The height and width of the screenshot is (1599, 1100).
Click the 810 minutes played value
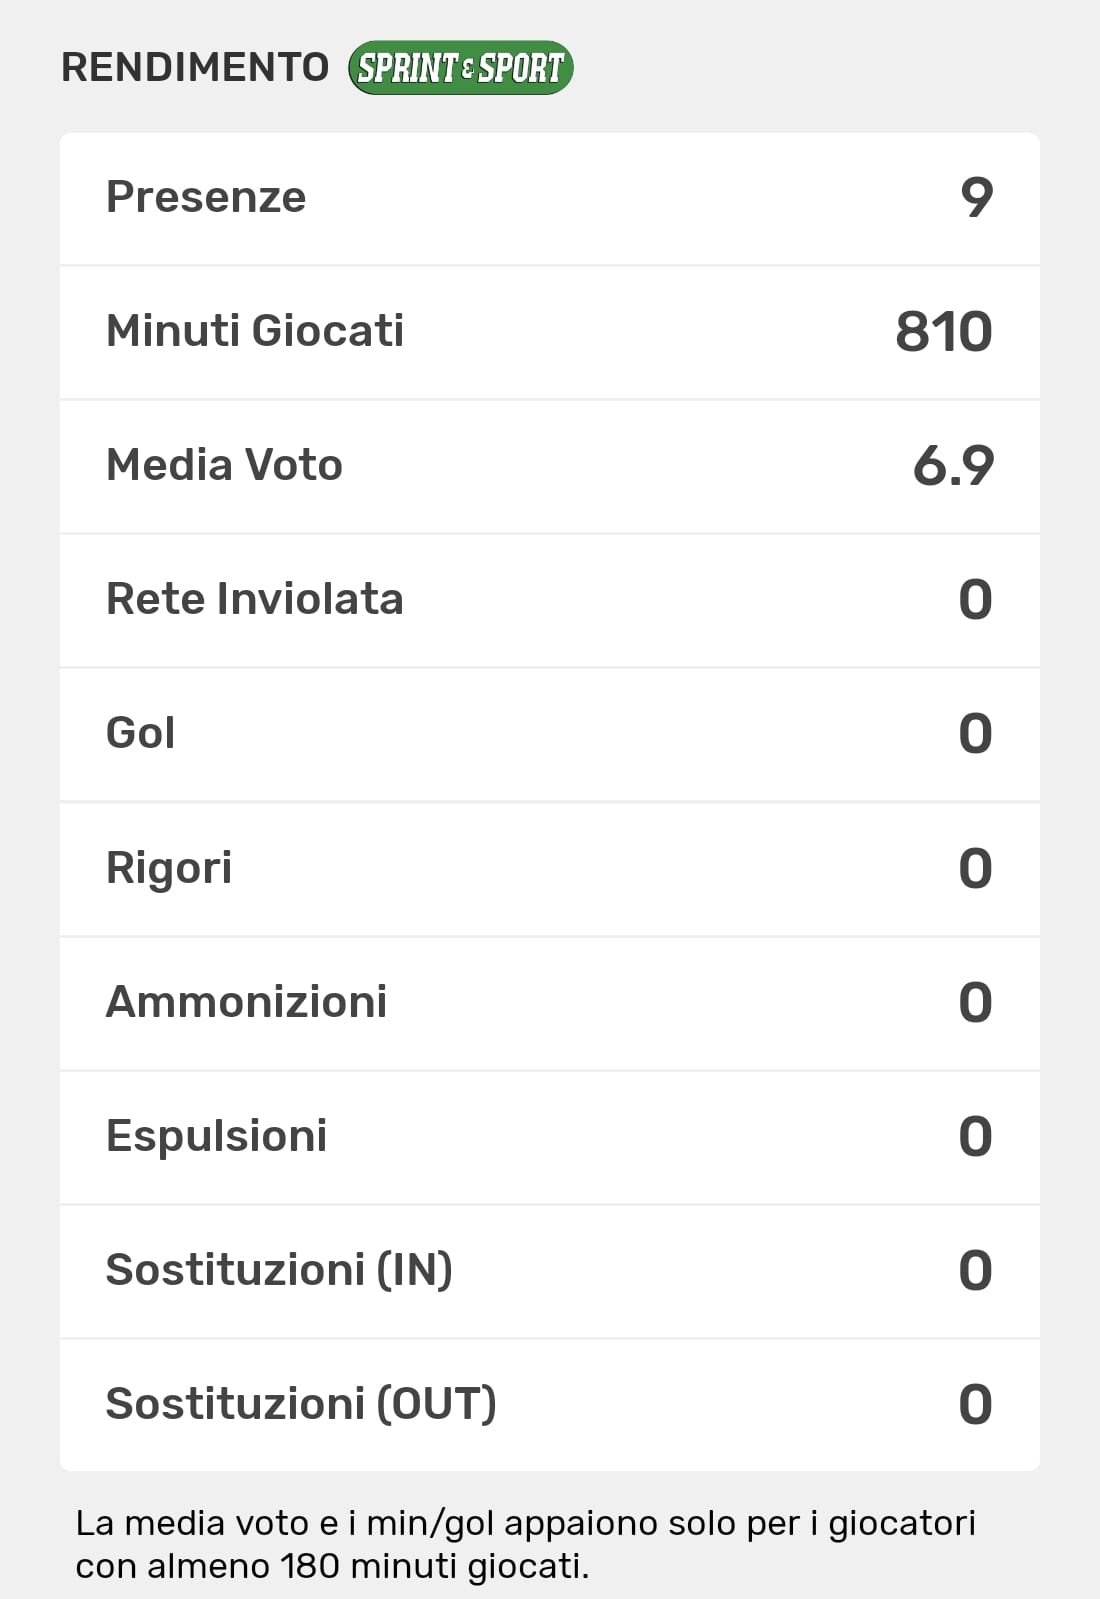click(x=943, y=332)
